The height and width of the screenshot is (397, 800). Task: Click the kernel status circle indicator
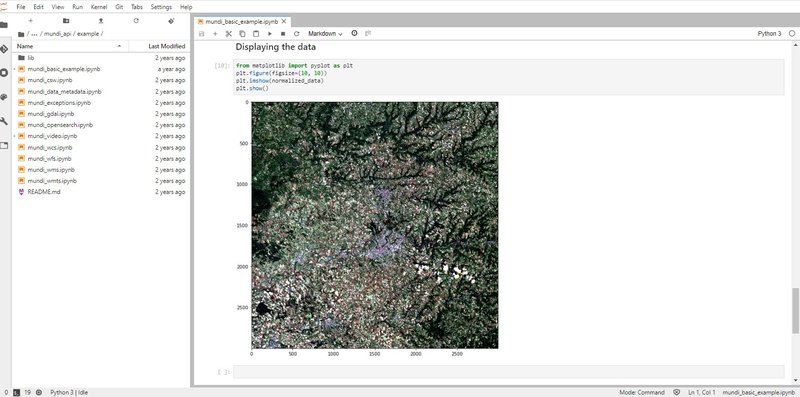(x=792, y=34)
